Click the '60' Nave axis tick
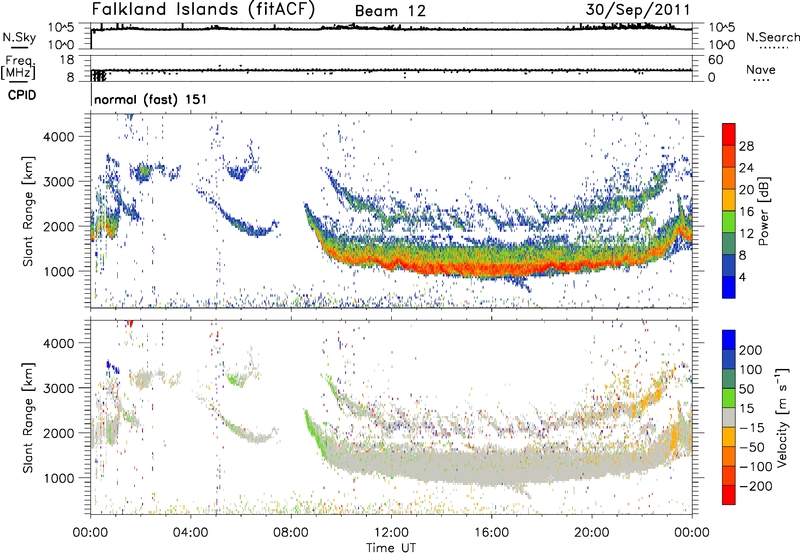The image size is (800, 554). 715,60
